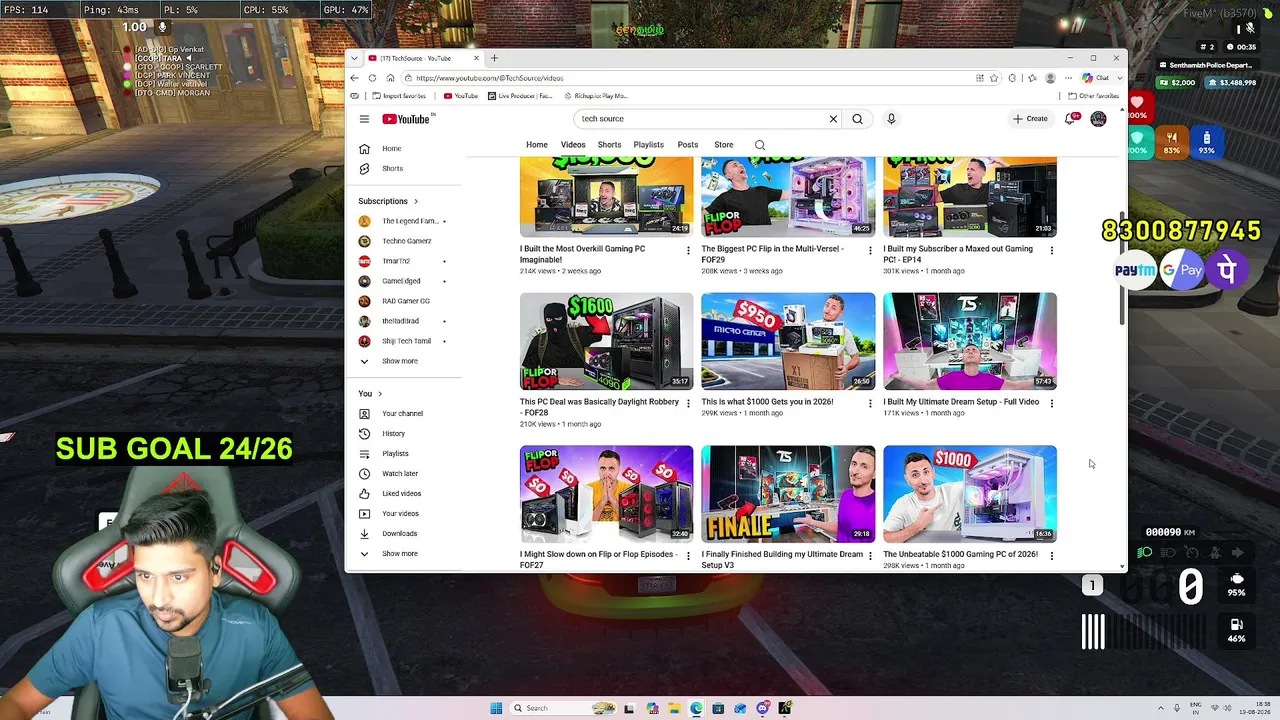
Task: Open File Explorer from the taskbar
Action: click(674, 708)
